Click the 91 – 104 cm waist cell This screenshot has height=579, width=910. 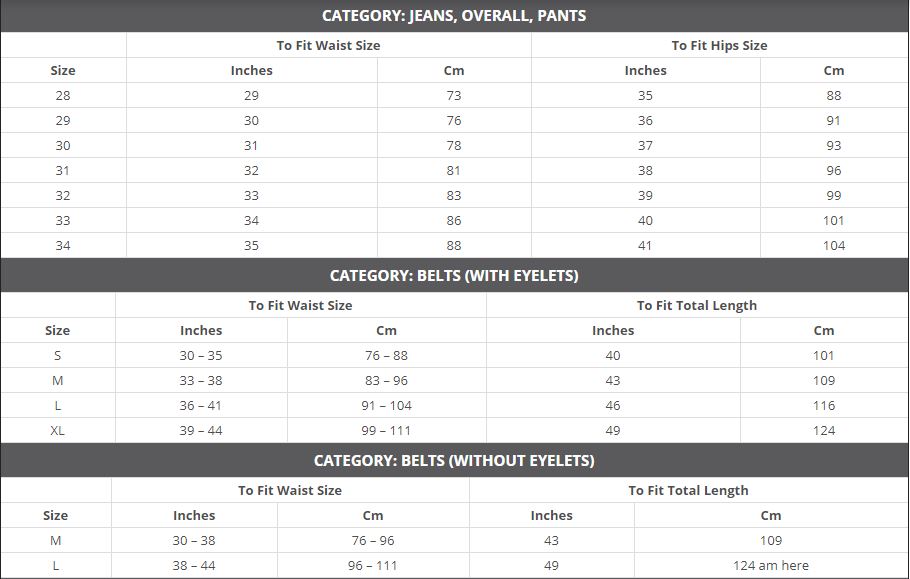pyautogui.click(x=387, y=406)
